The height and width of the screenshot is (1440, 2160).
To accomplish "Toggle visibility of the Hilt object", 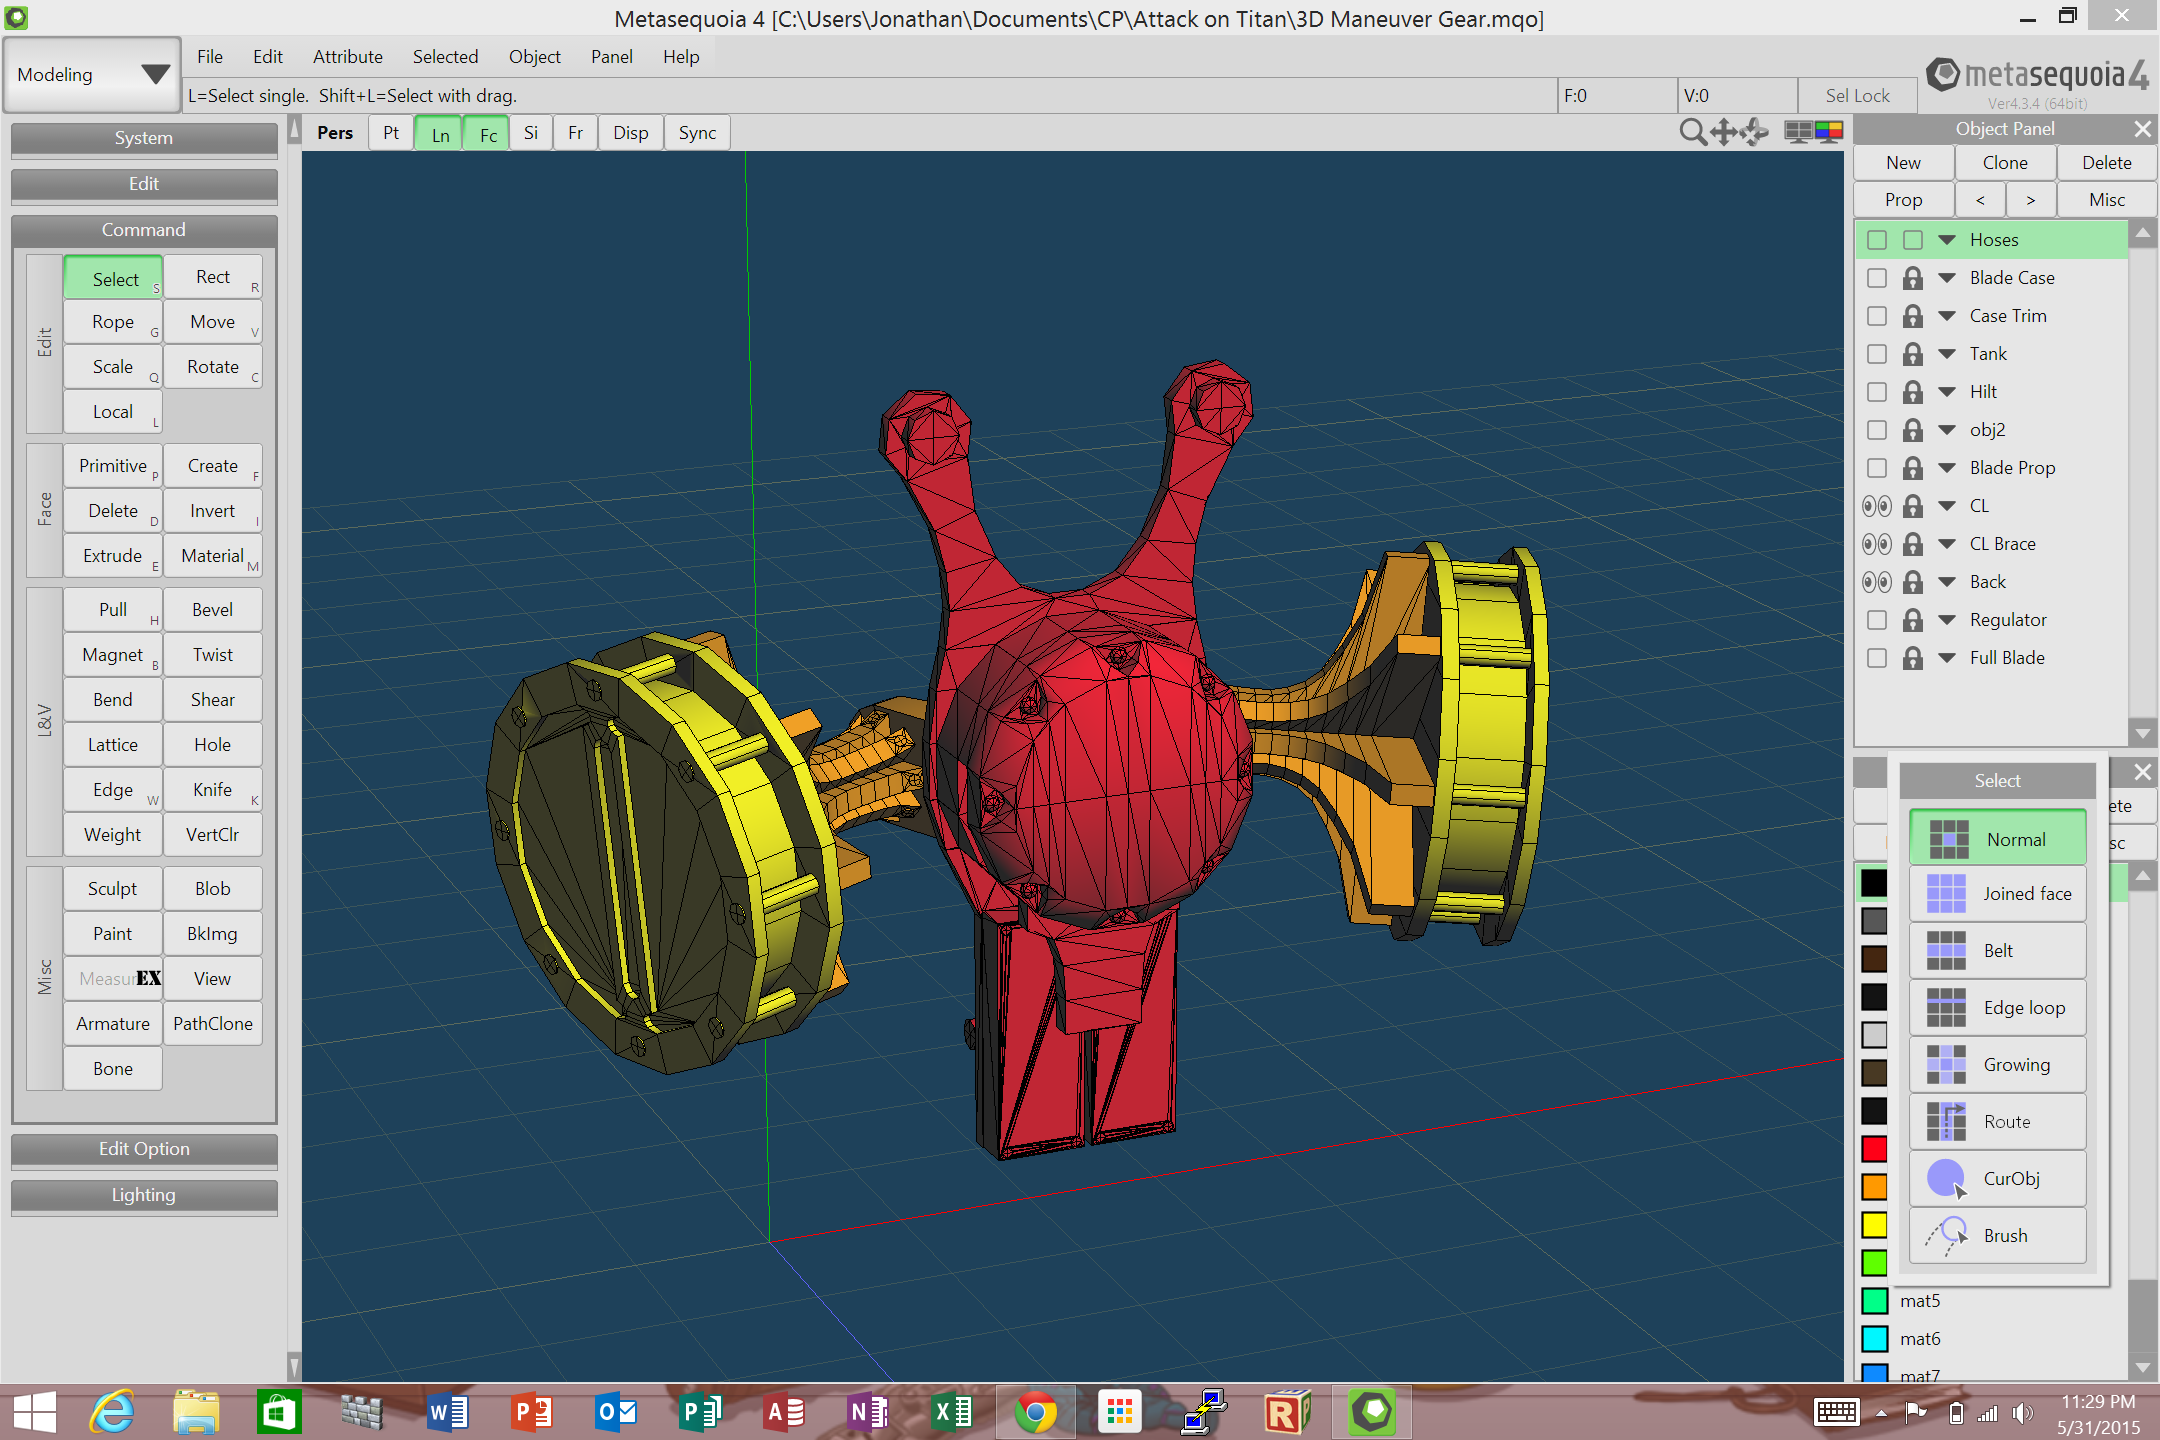I will (1877, 392).
